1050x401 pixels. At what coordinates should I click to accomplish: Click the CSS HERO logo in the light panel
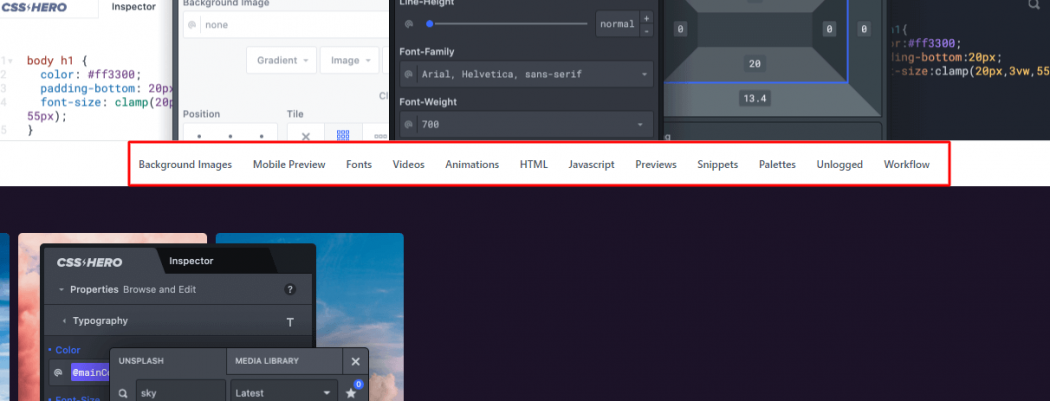tap(34, 7)
